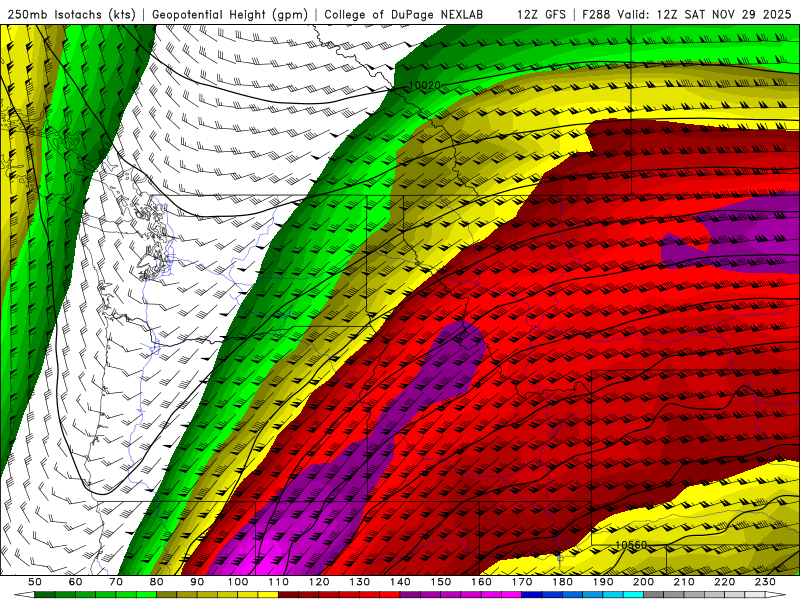Click the '12Z GFS' model run label
800x600 pixels.
point(542,15)
